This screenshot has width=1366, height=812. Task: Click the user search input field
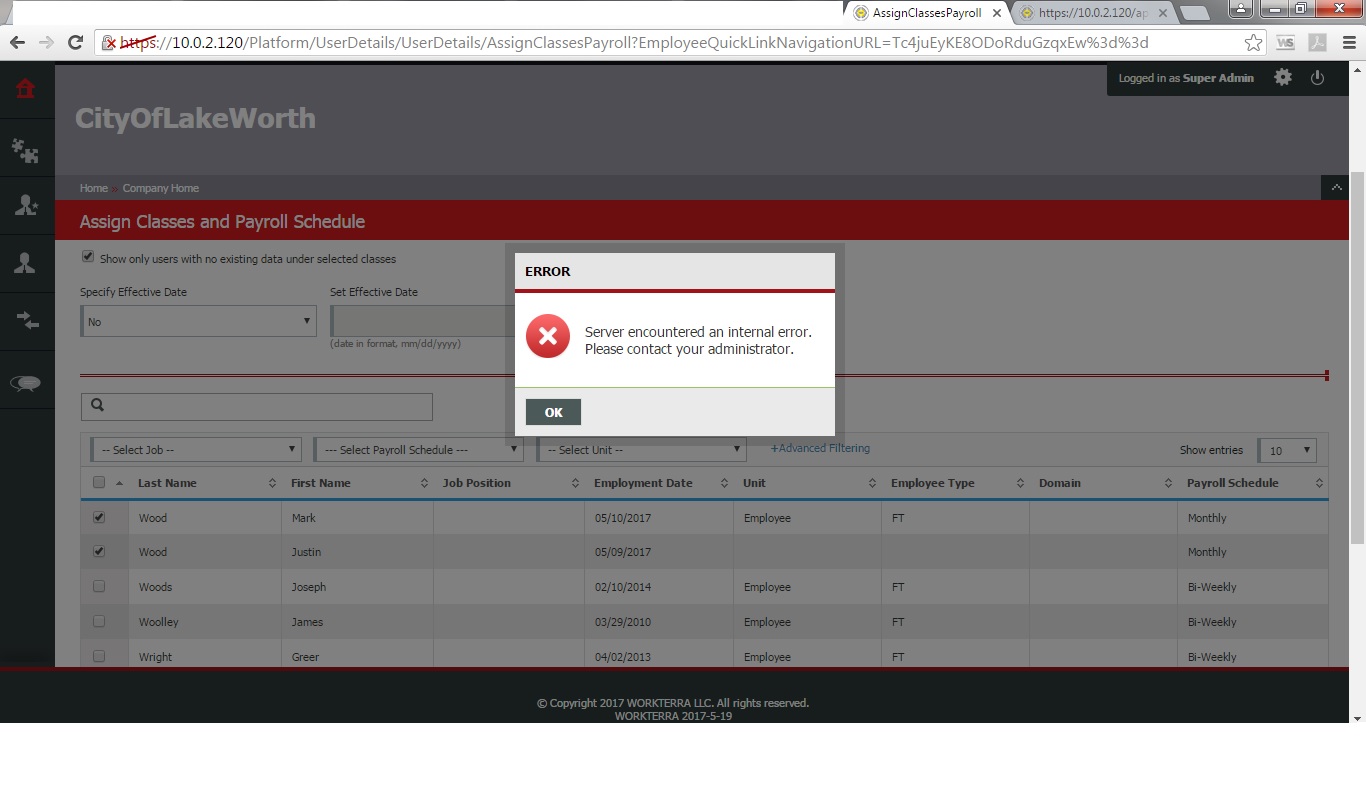pyautogui.click(x=268, y=406)
